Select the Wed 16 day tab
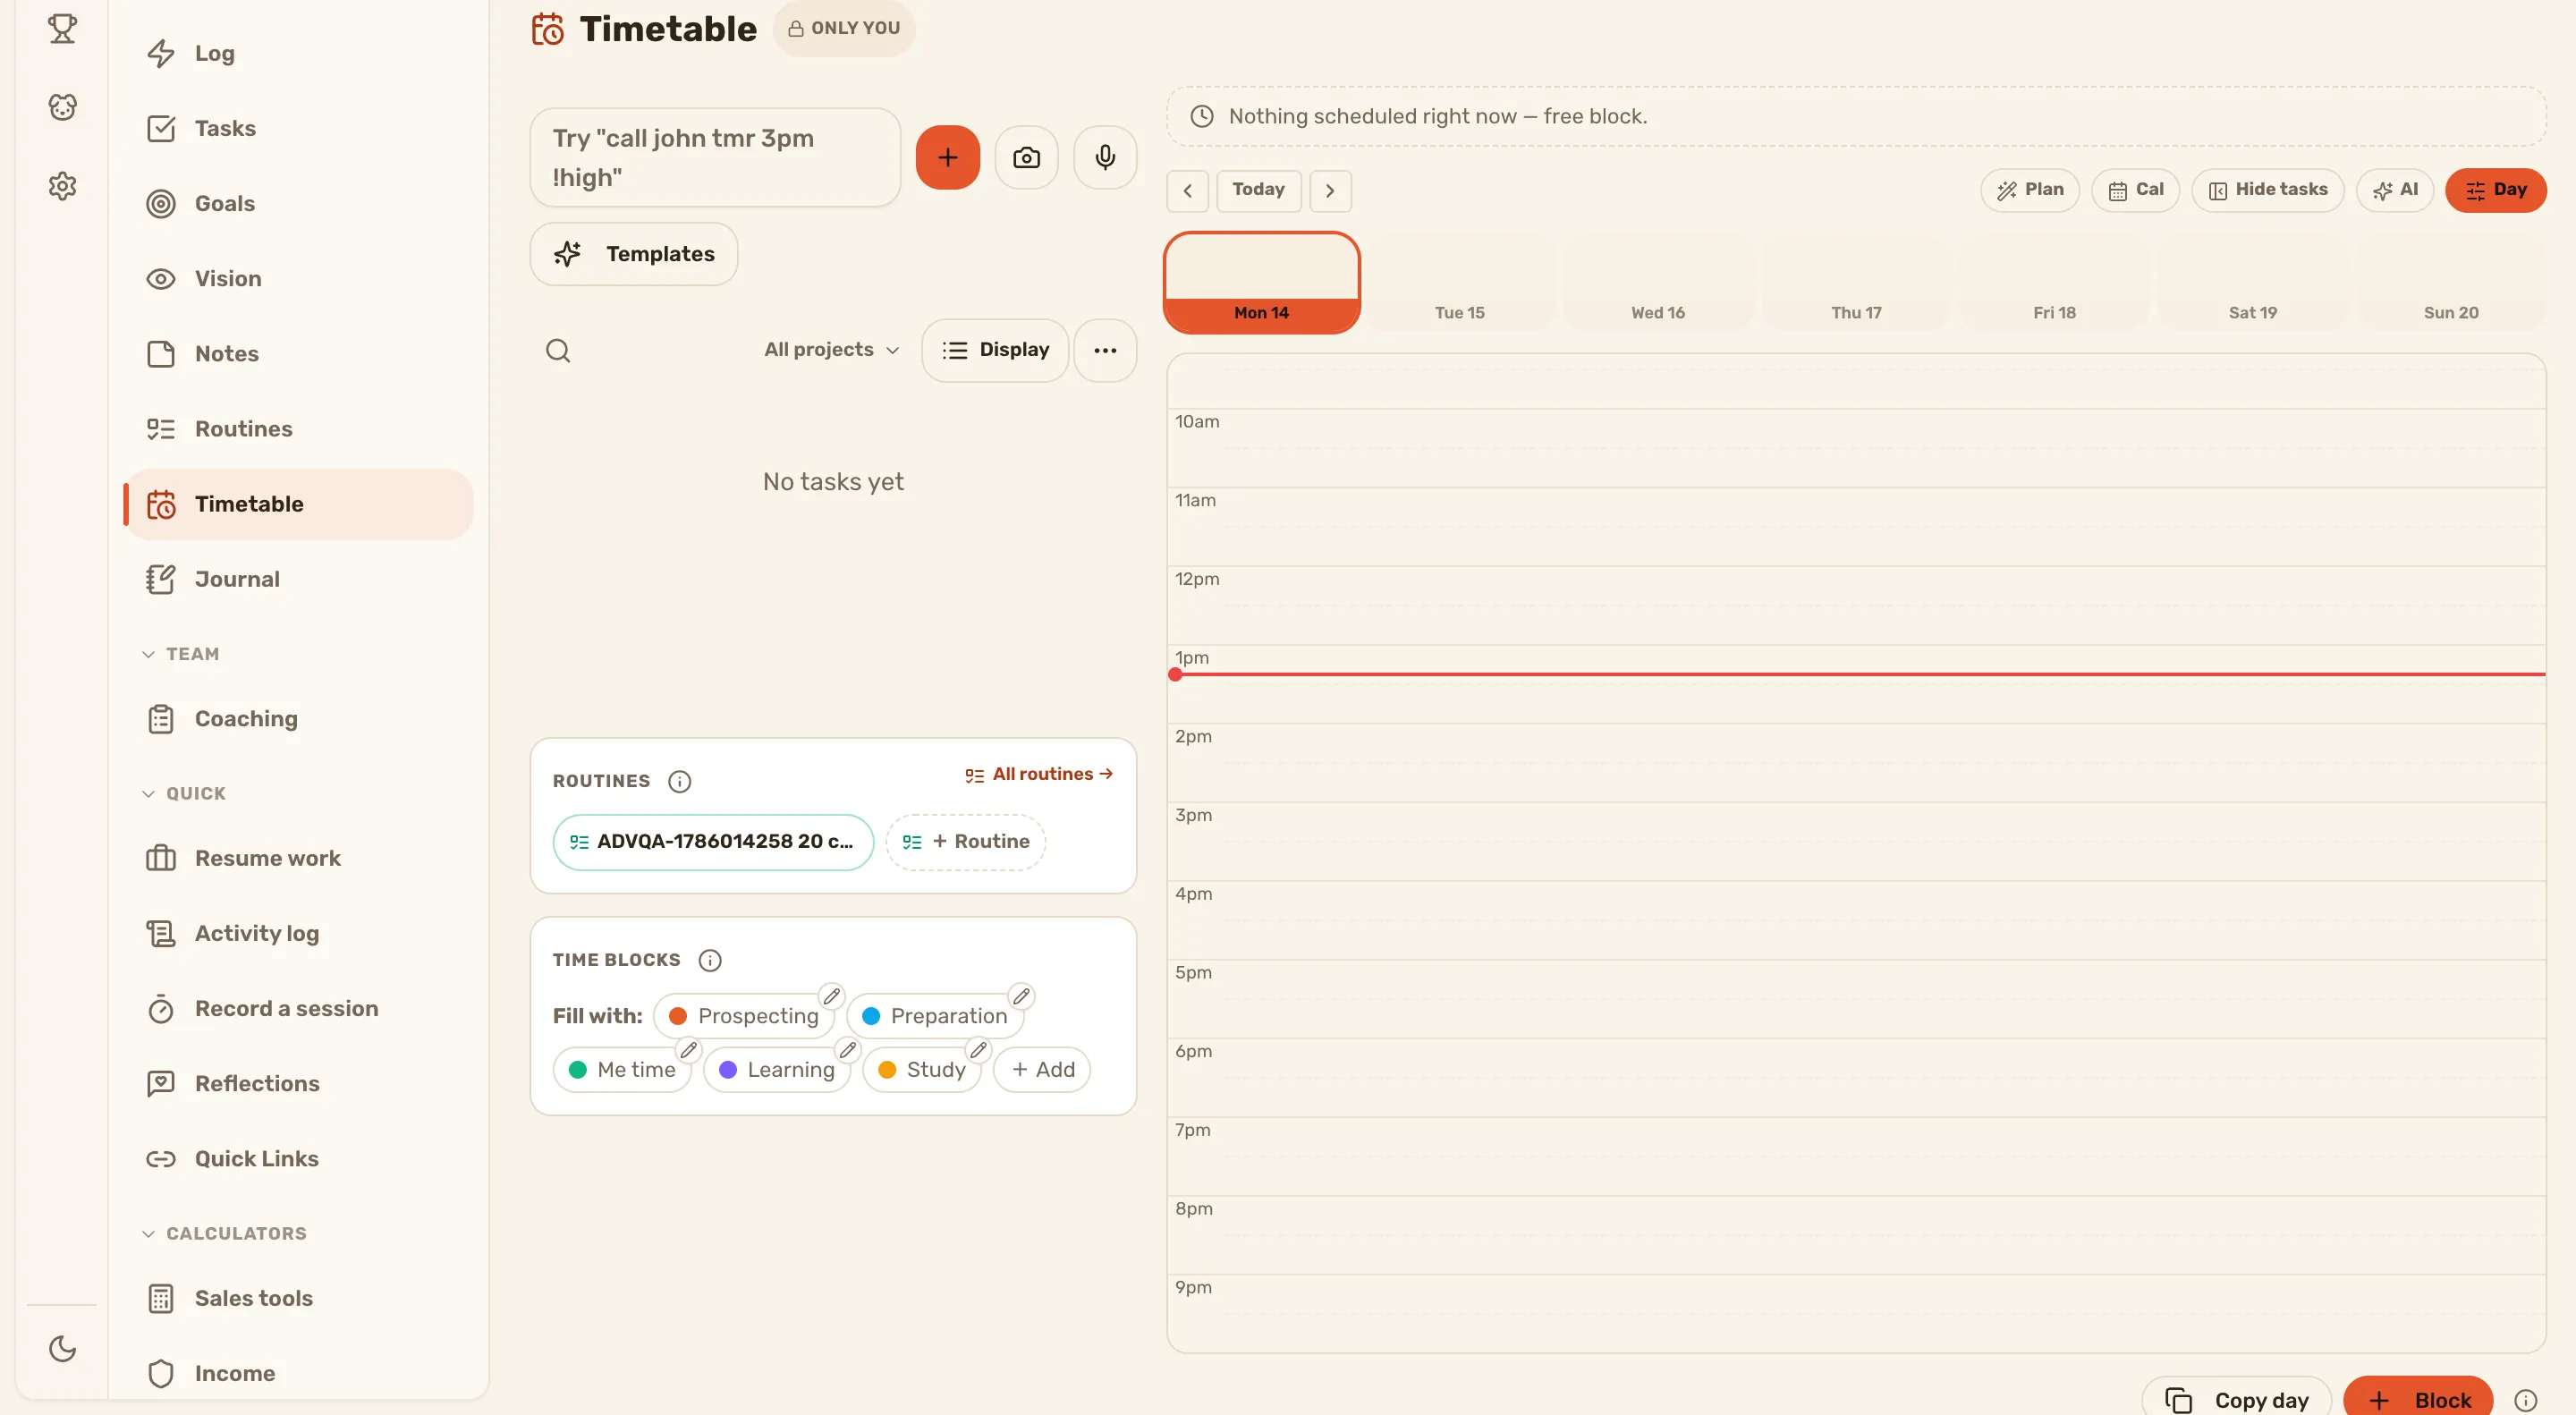This screenshot has height=1415, width=2576. coord(1657,283)
